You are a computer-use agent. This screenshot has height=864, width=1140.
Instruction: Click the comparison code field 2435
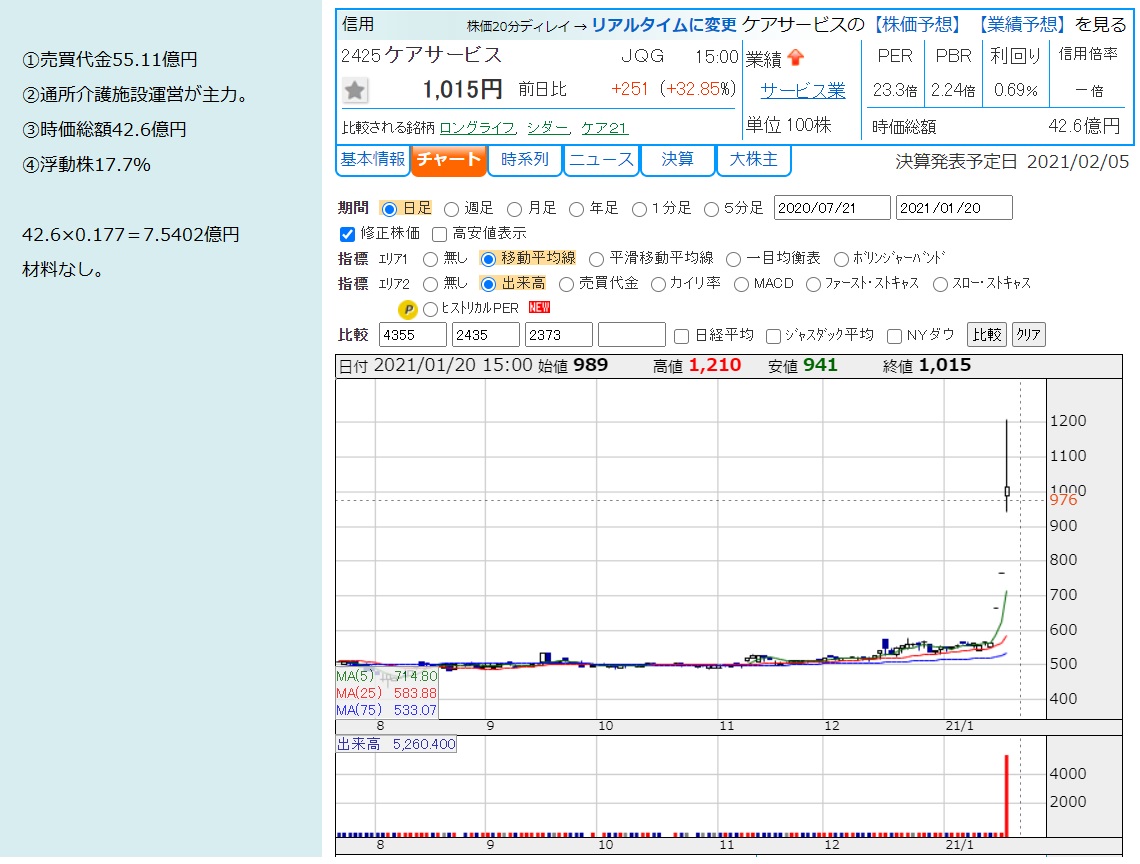(486, 335)
